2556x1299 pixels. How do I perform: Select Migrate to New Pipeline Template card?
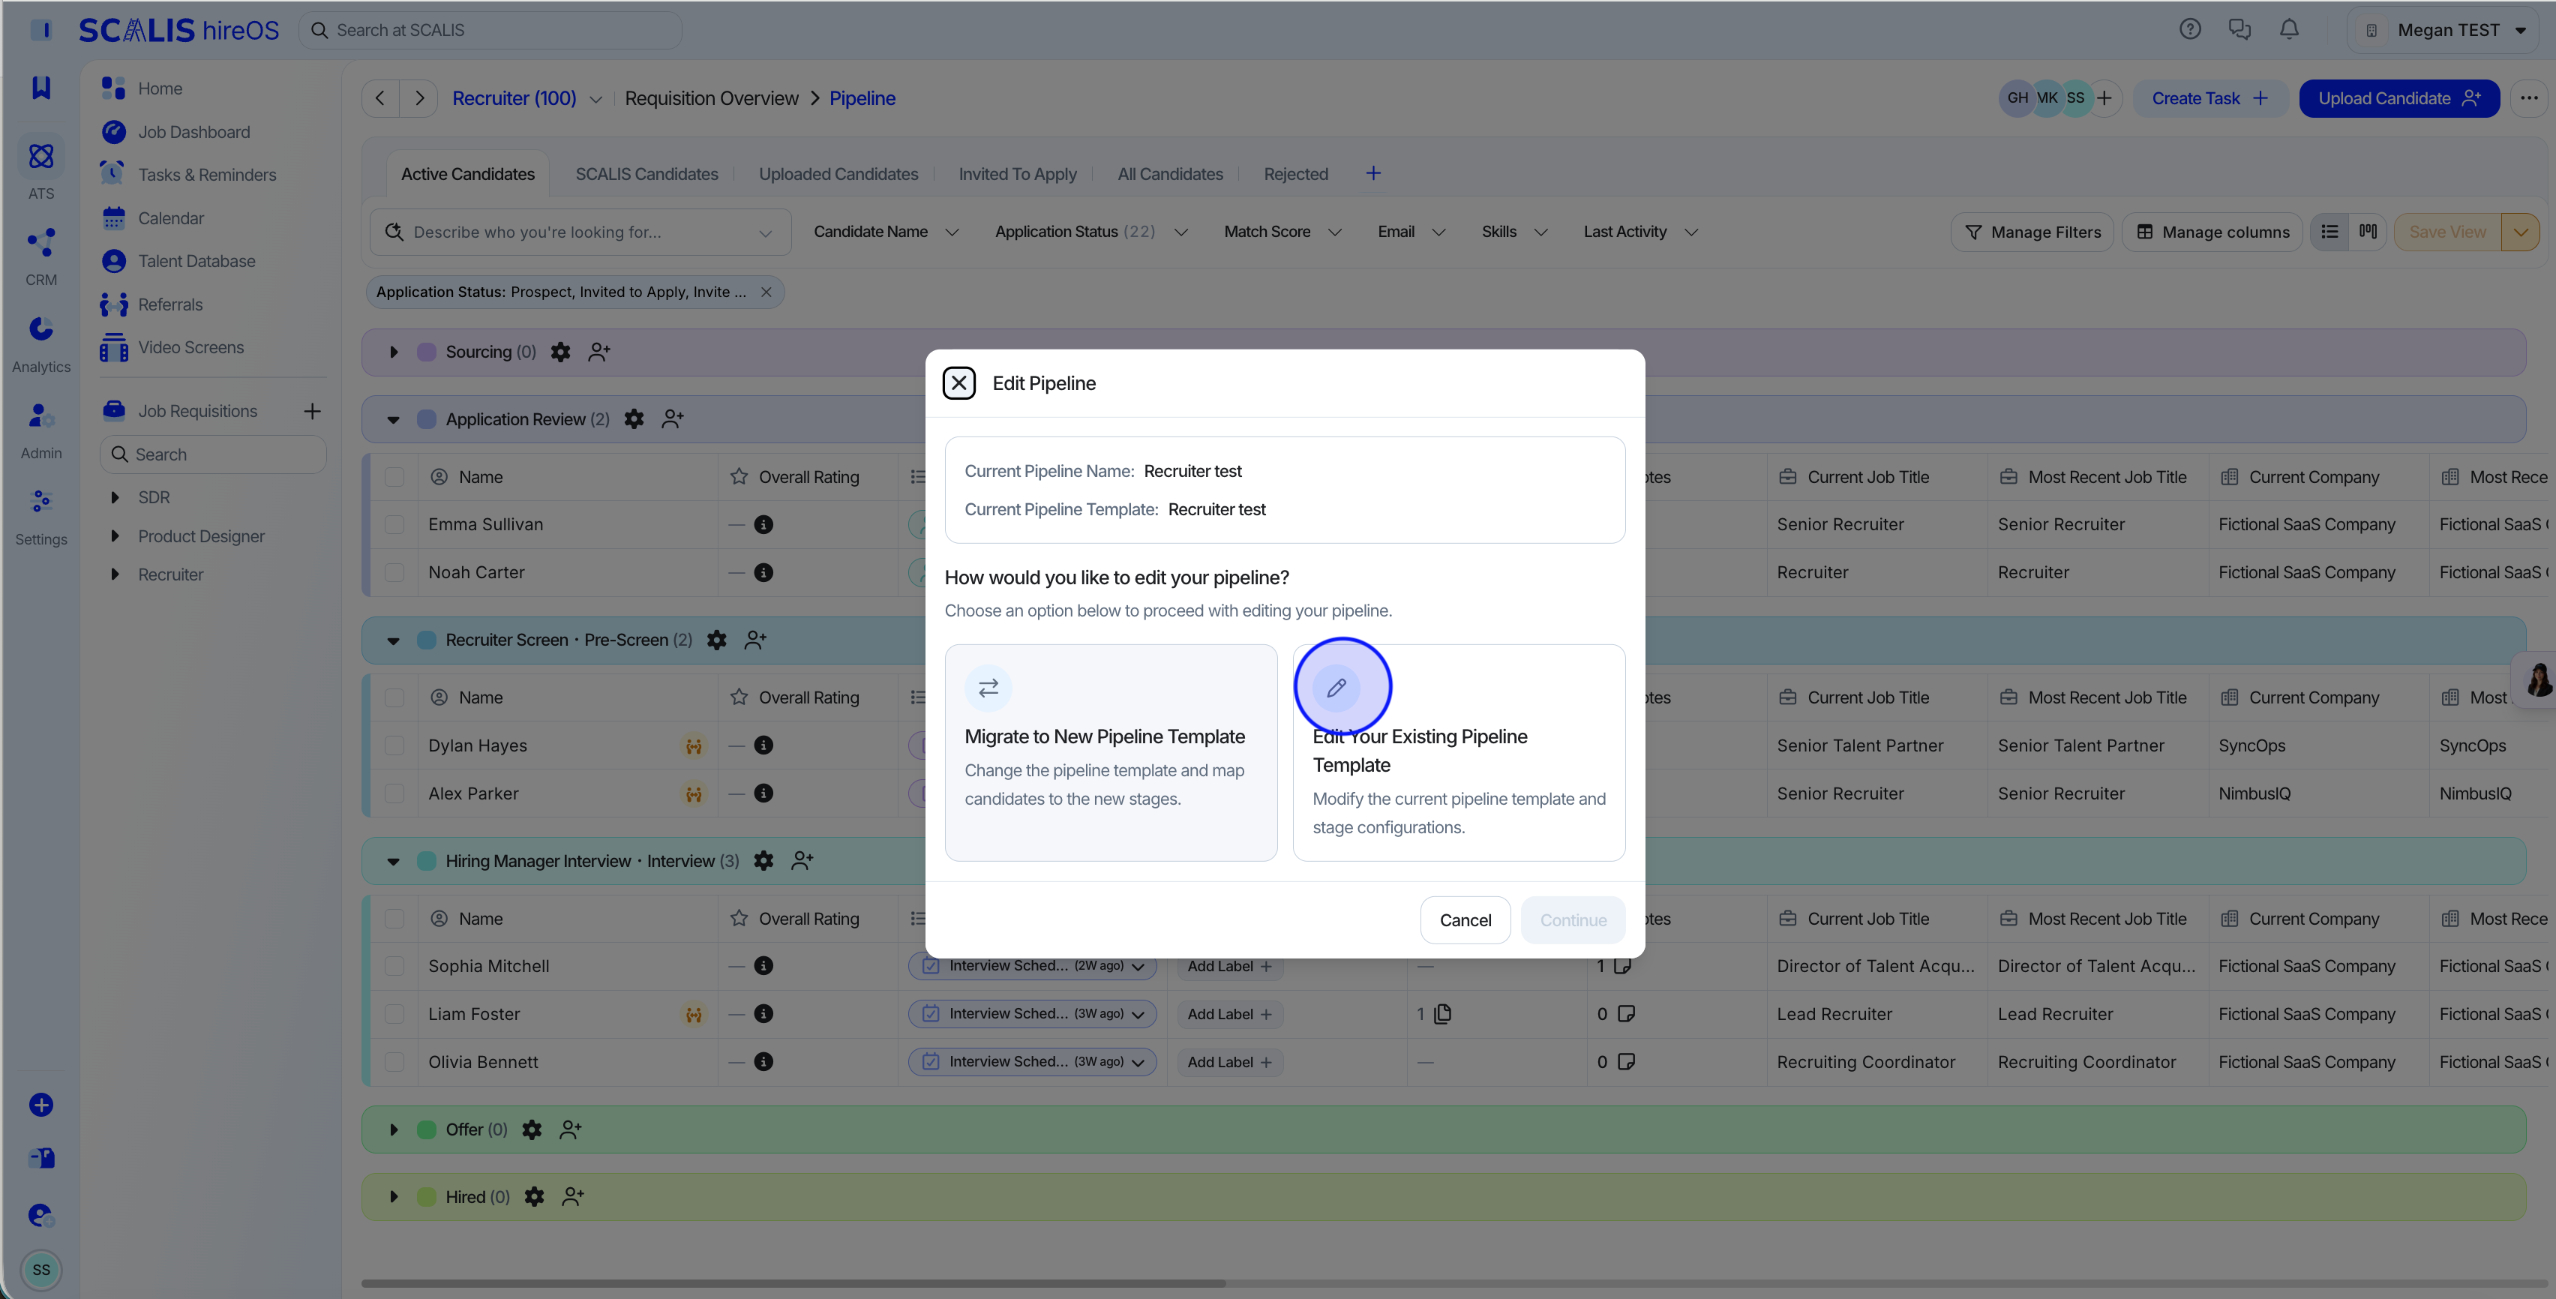tap(1111, 752)
